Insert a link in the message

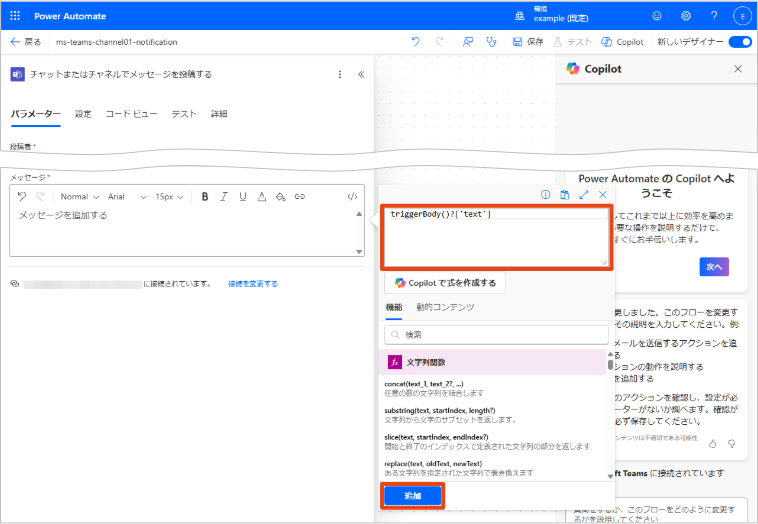pyautogui.click(x=300, y=197)
